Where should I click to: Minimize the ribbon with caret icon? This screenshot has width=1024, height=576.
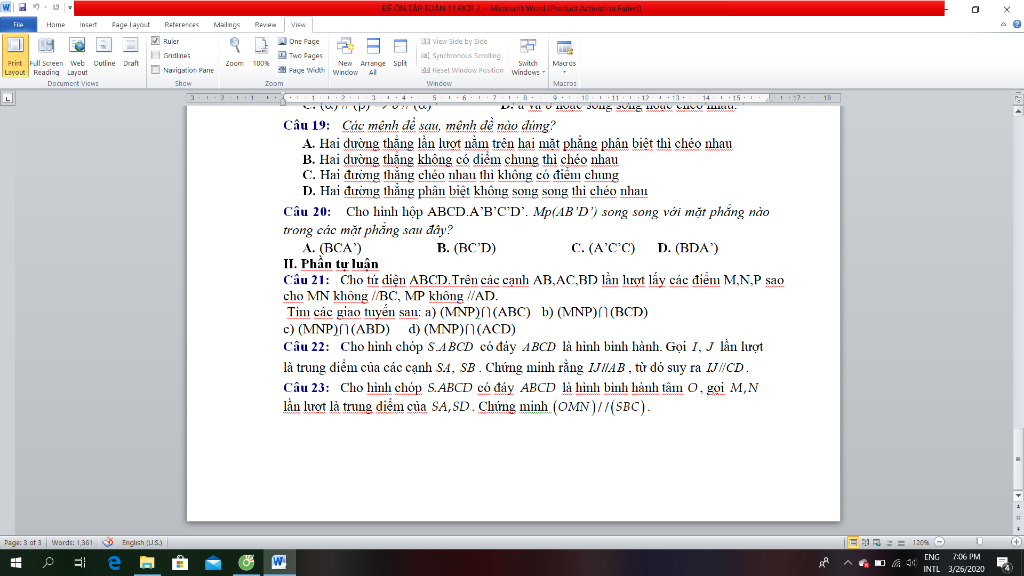click(x=1003, y=24)
